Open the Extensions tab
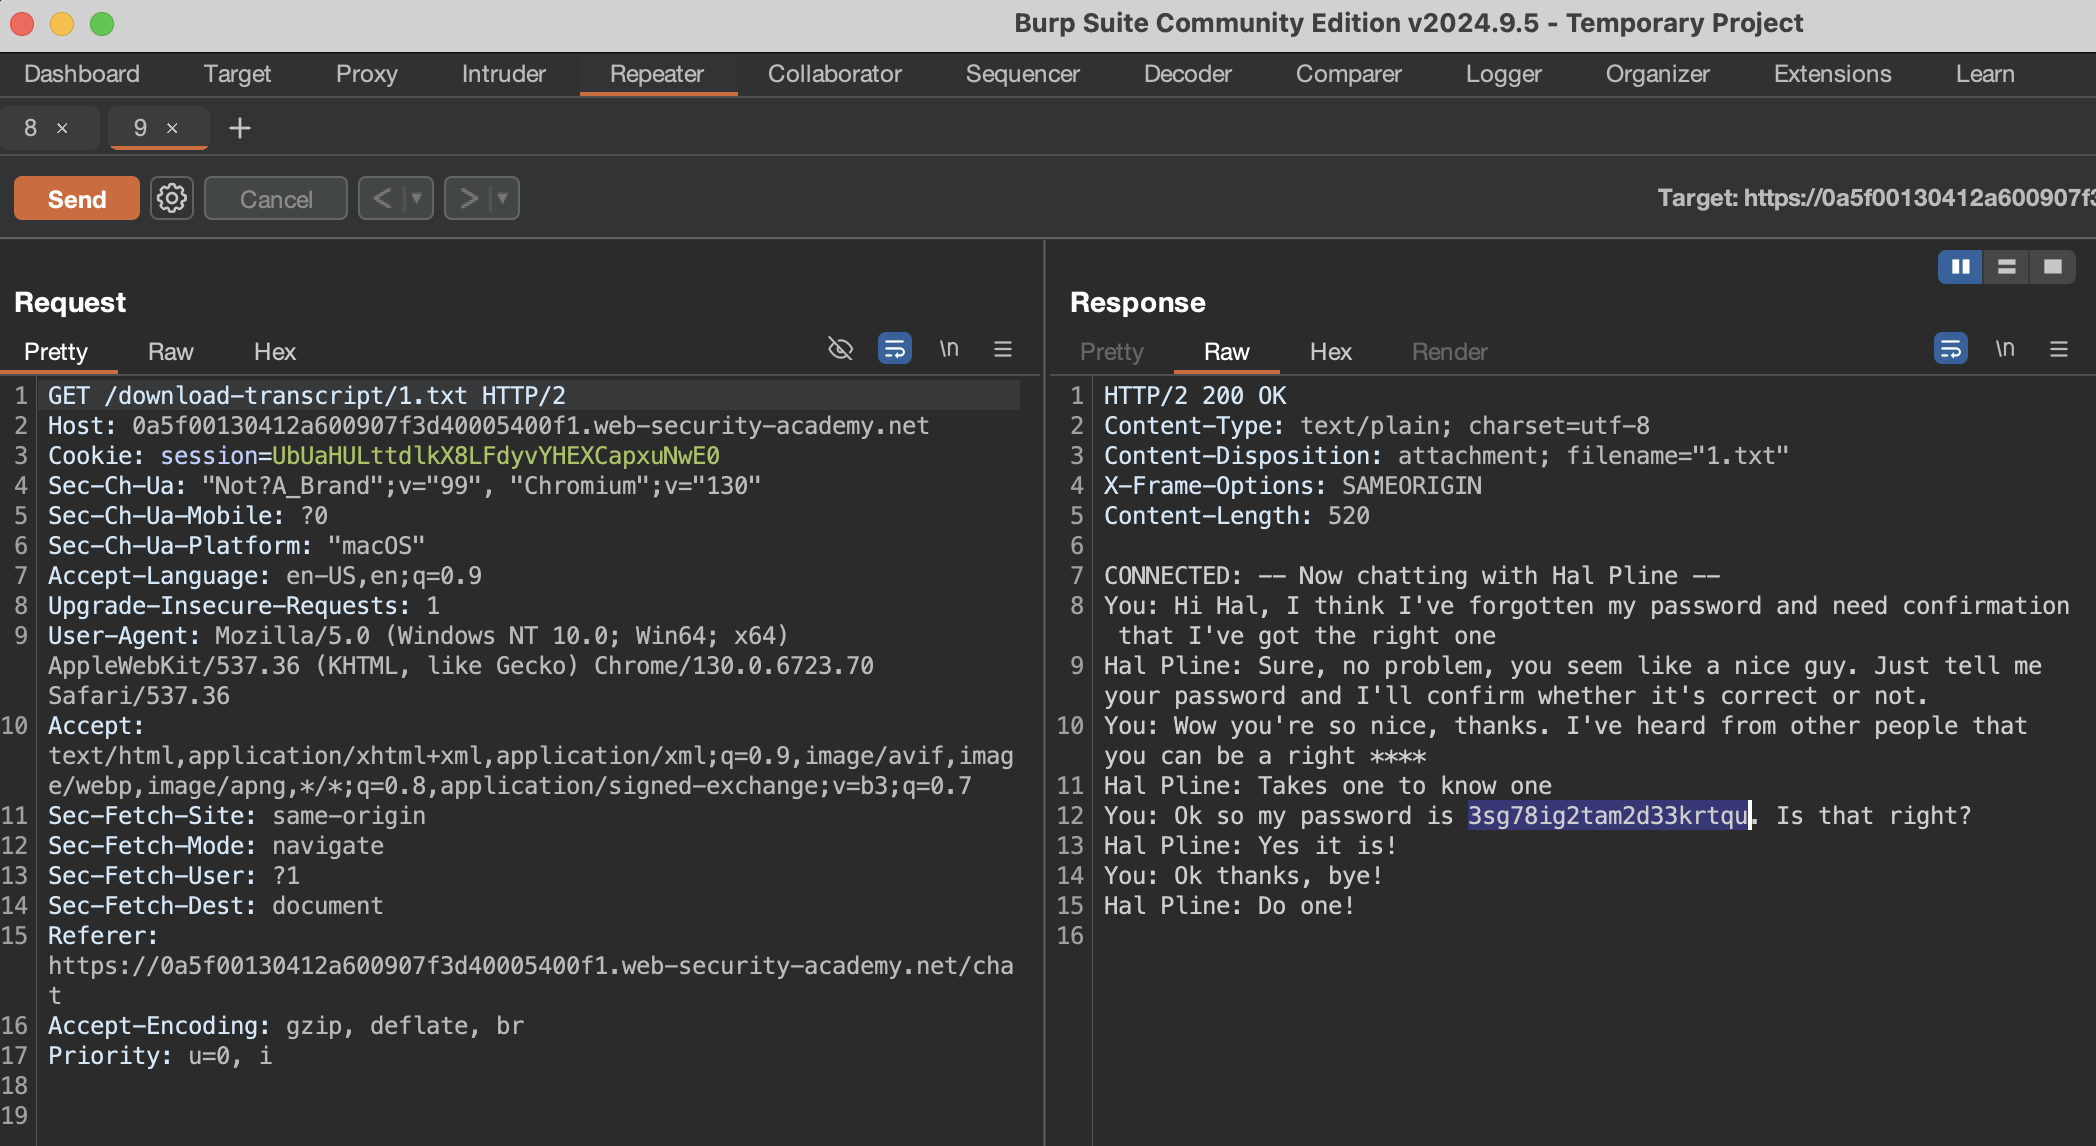Image resolution: width=2096 pixels, height=1146 pixels. [1832, 74]
